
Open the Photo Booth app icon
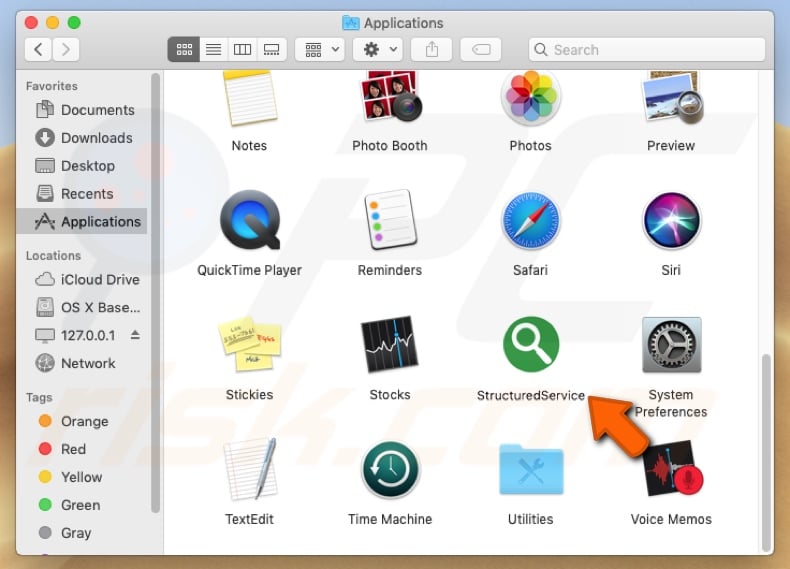coord(390,96)
